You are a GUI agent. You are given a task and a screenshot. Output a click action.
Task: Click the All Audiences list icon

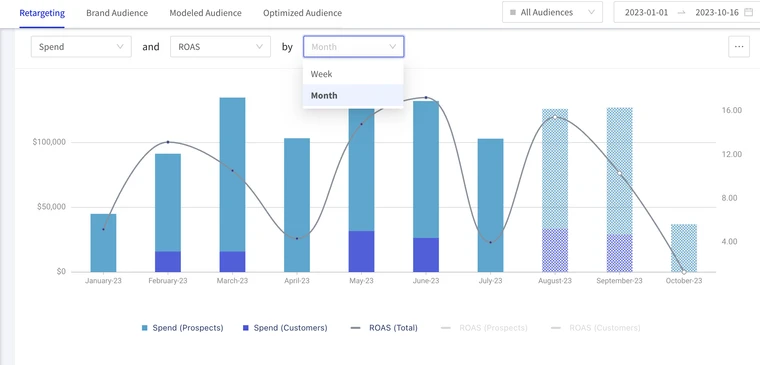513,13
